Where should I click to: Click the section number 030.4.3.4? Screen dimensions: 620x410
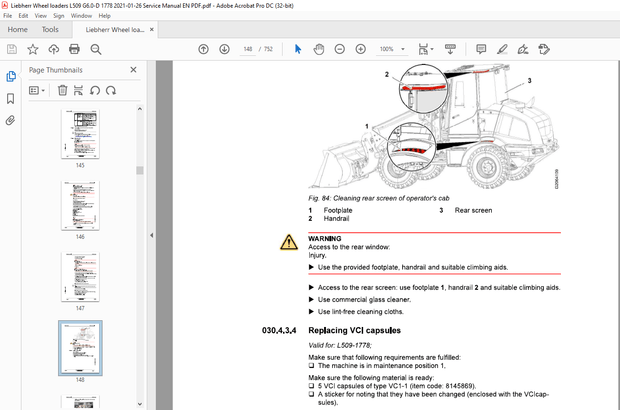[279, 331]
